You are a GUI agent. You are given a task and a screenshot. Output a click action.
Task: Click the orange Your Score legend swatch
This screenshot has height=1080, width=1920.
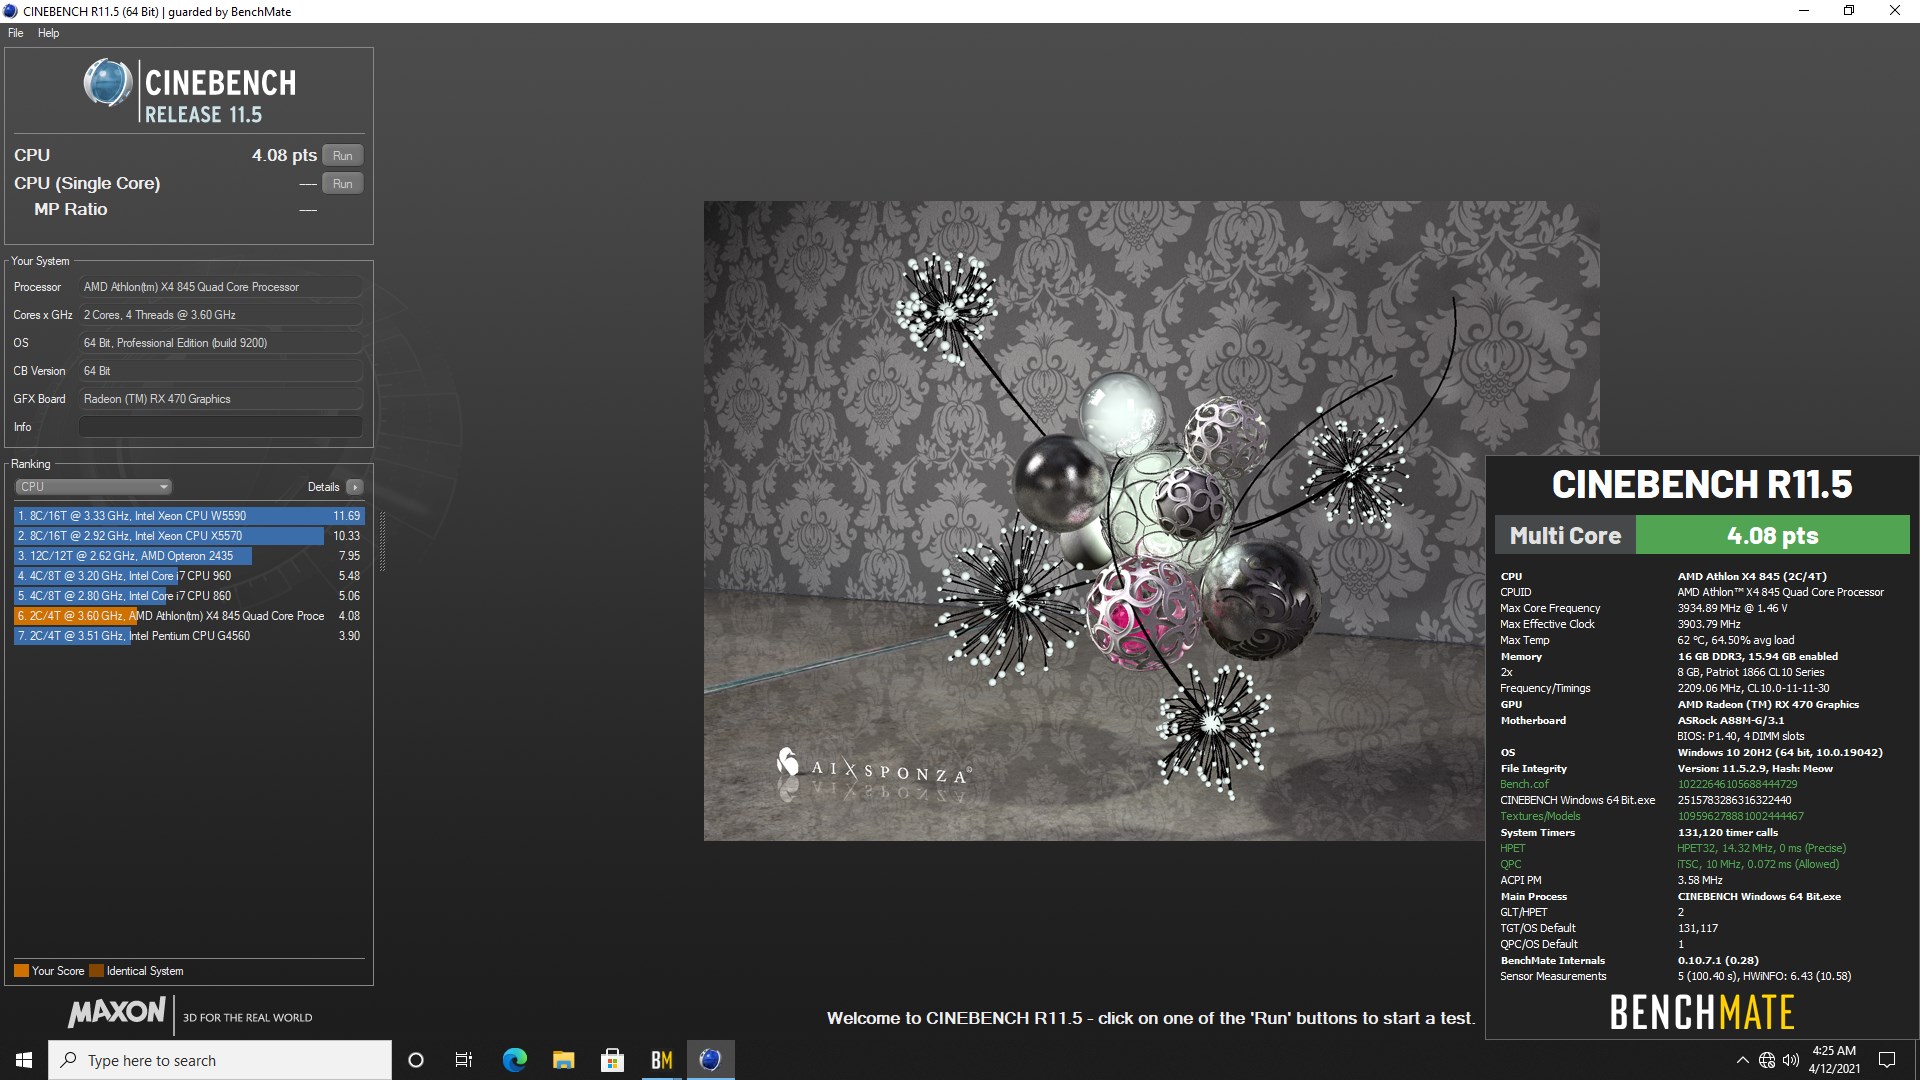pos(21,971)
